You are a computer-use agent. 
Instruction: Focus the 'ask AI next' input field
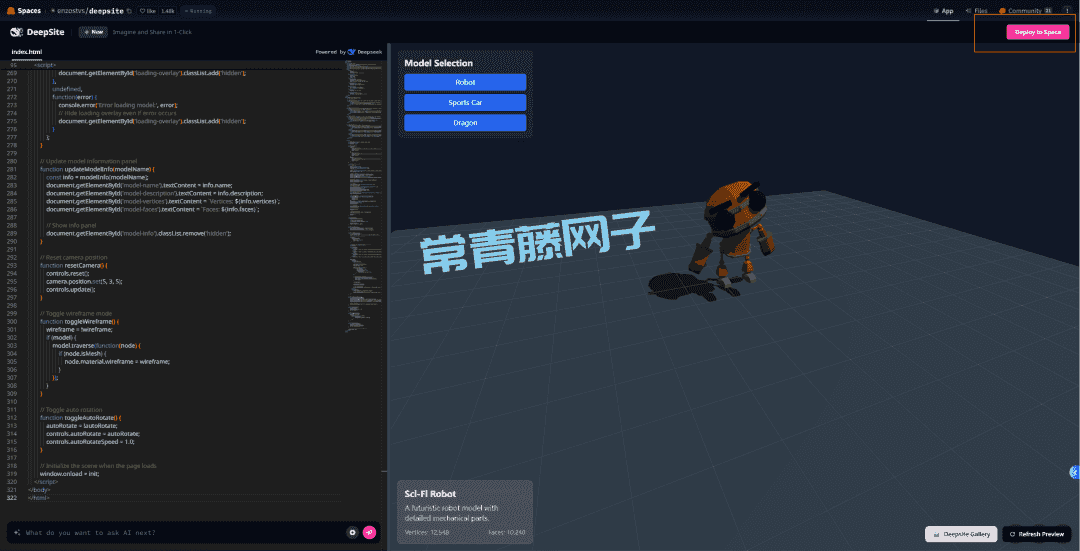pos(180,532)
